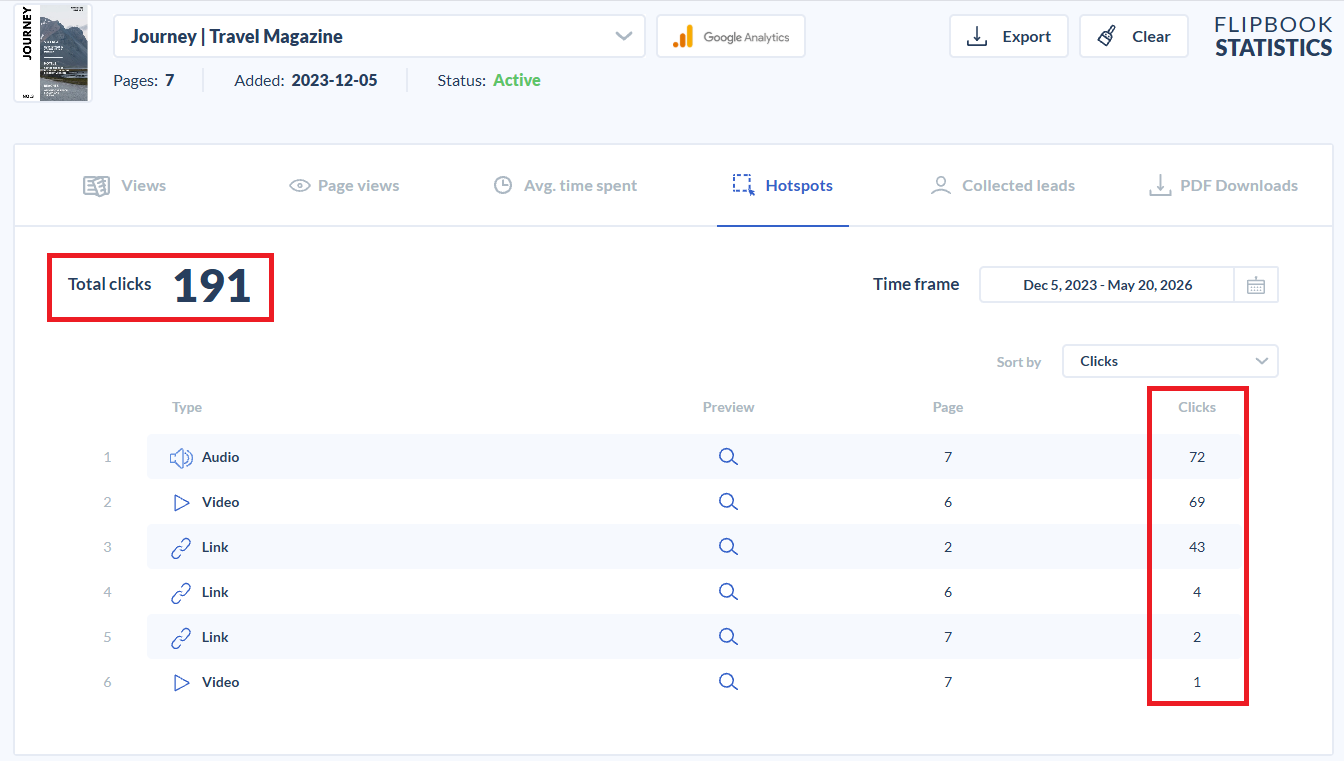Switch to the PDF Downloads tab
The height and width of the screenshot is (761, 1344).
(1223, 186)
